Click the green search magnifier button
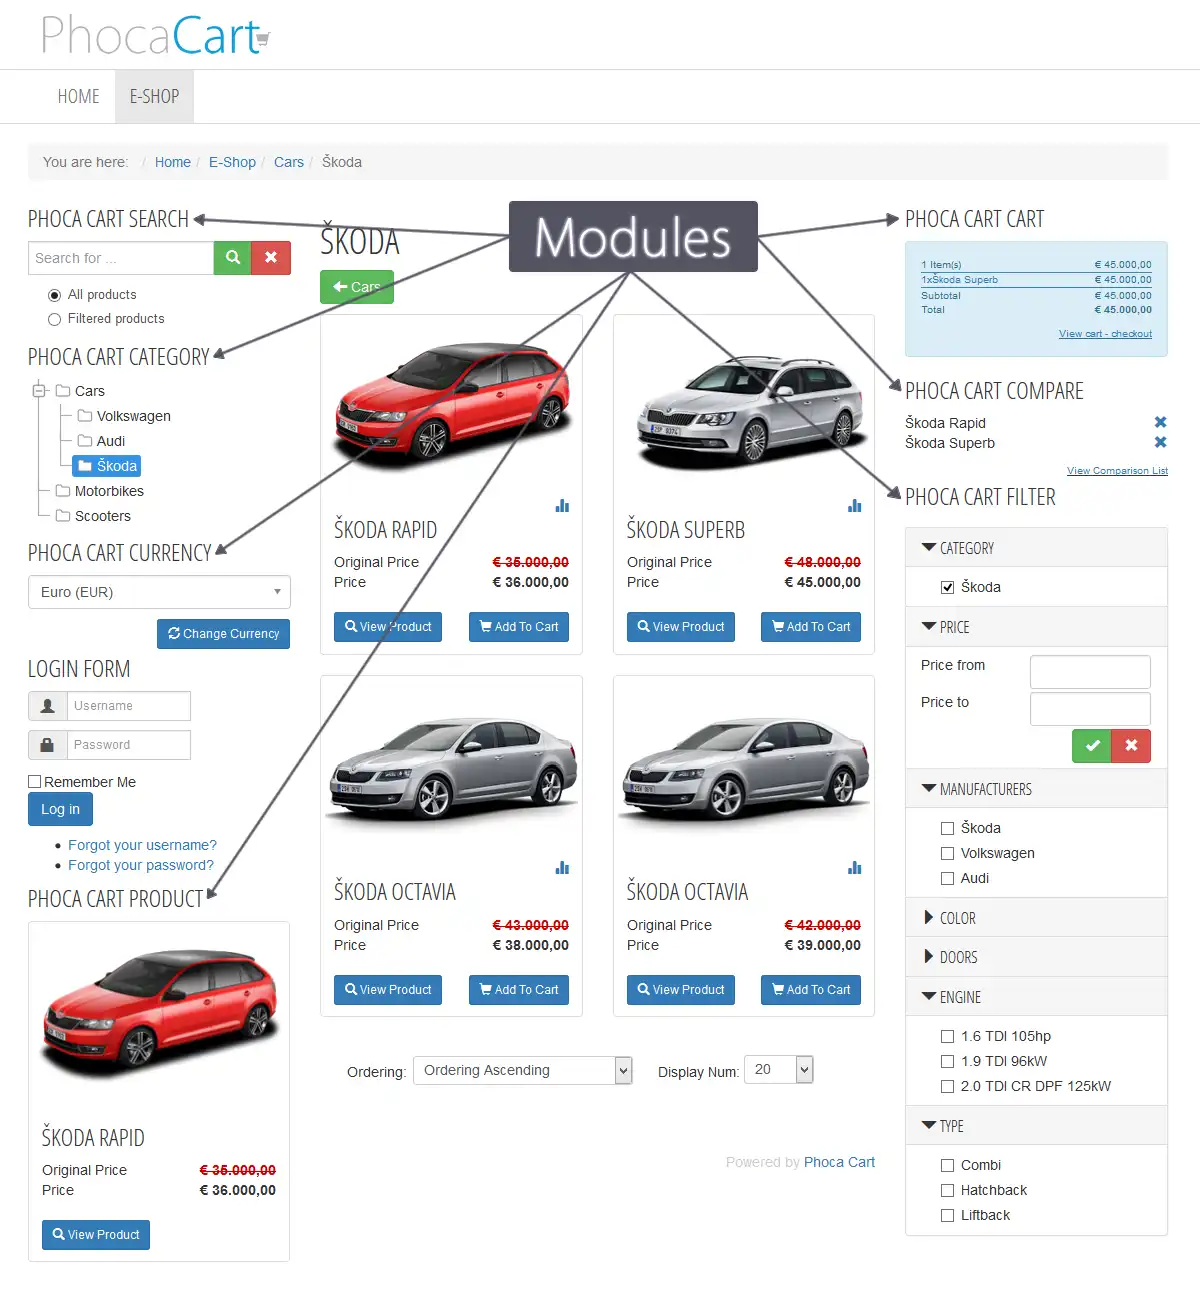1200x1300 pixels. pyautogui.click(x=233, y=258)
